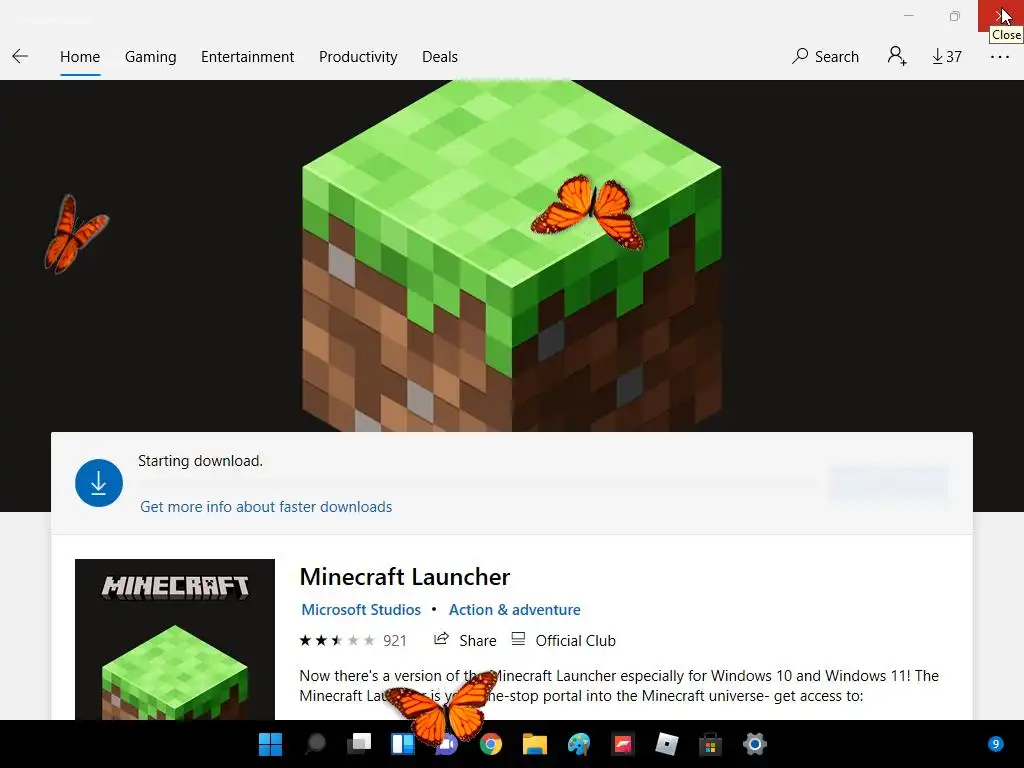The height and width of the screenshot is (768, 1024).
Task: Click the blue download circle icon
Action: pos(99,483)
